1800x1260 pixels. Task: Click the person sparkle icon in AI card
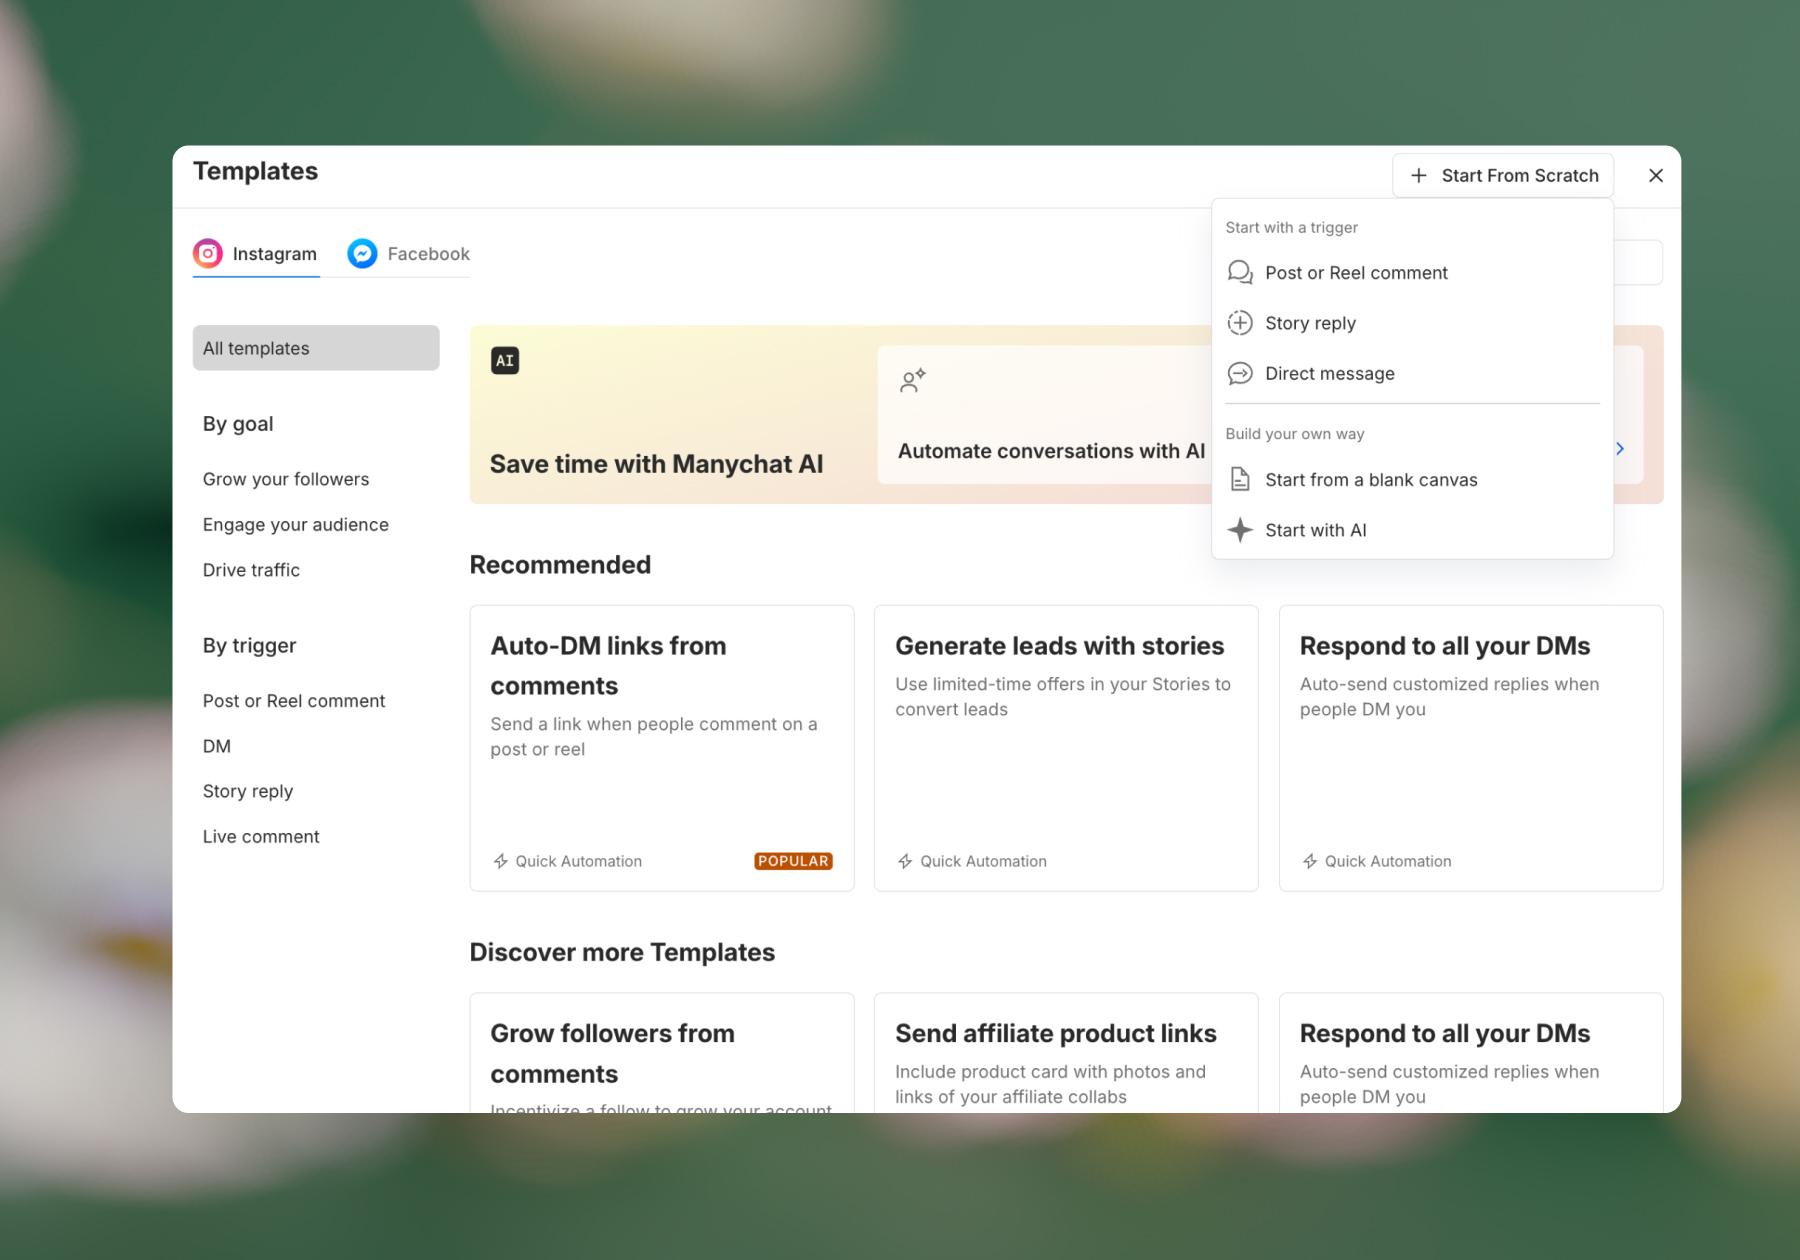pos(912,380)
